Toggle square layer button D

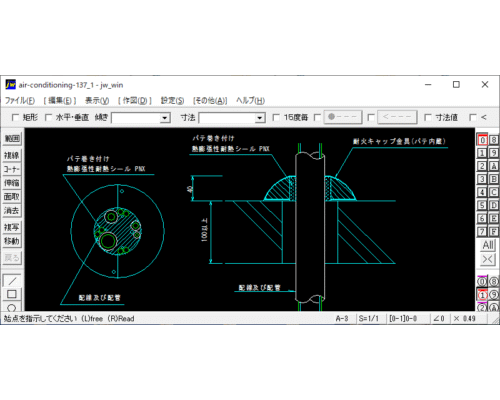click(x=494, y=205)
